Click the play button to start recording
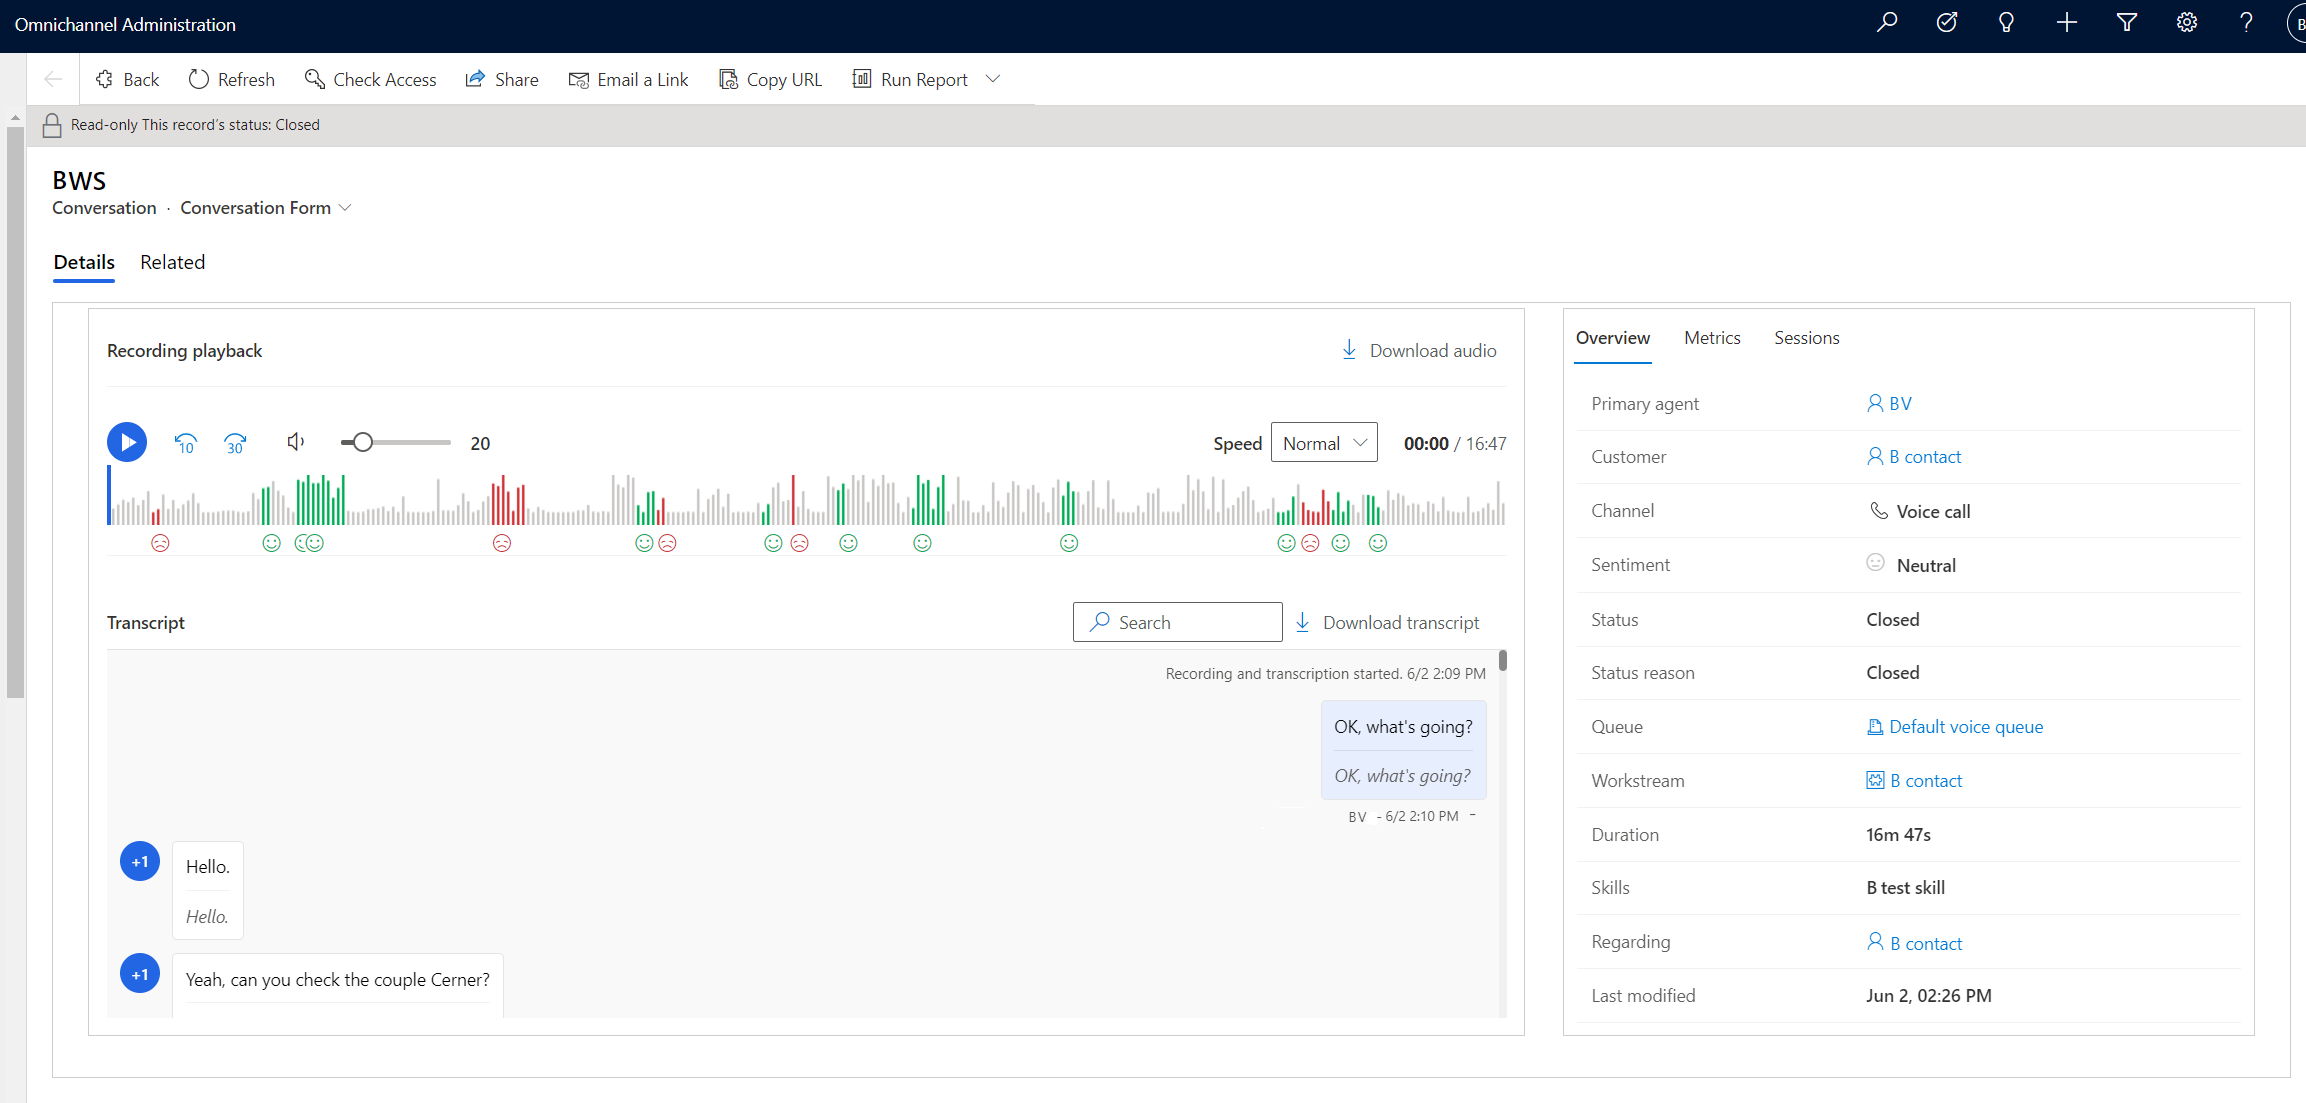 [x=128, y=441]
